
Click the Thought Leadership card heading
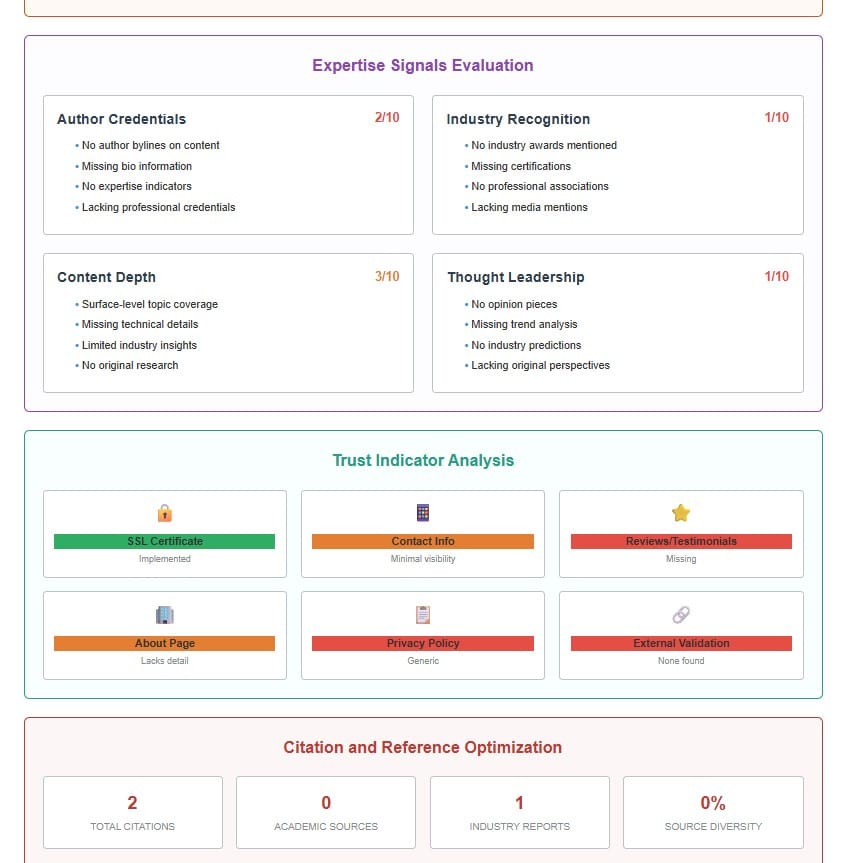coord(515,277)
